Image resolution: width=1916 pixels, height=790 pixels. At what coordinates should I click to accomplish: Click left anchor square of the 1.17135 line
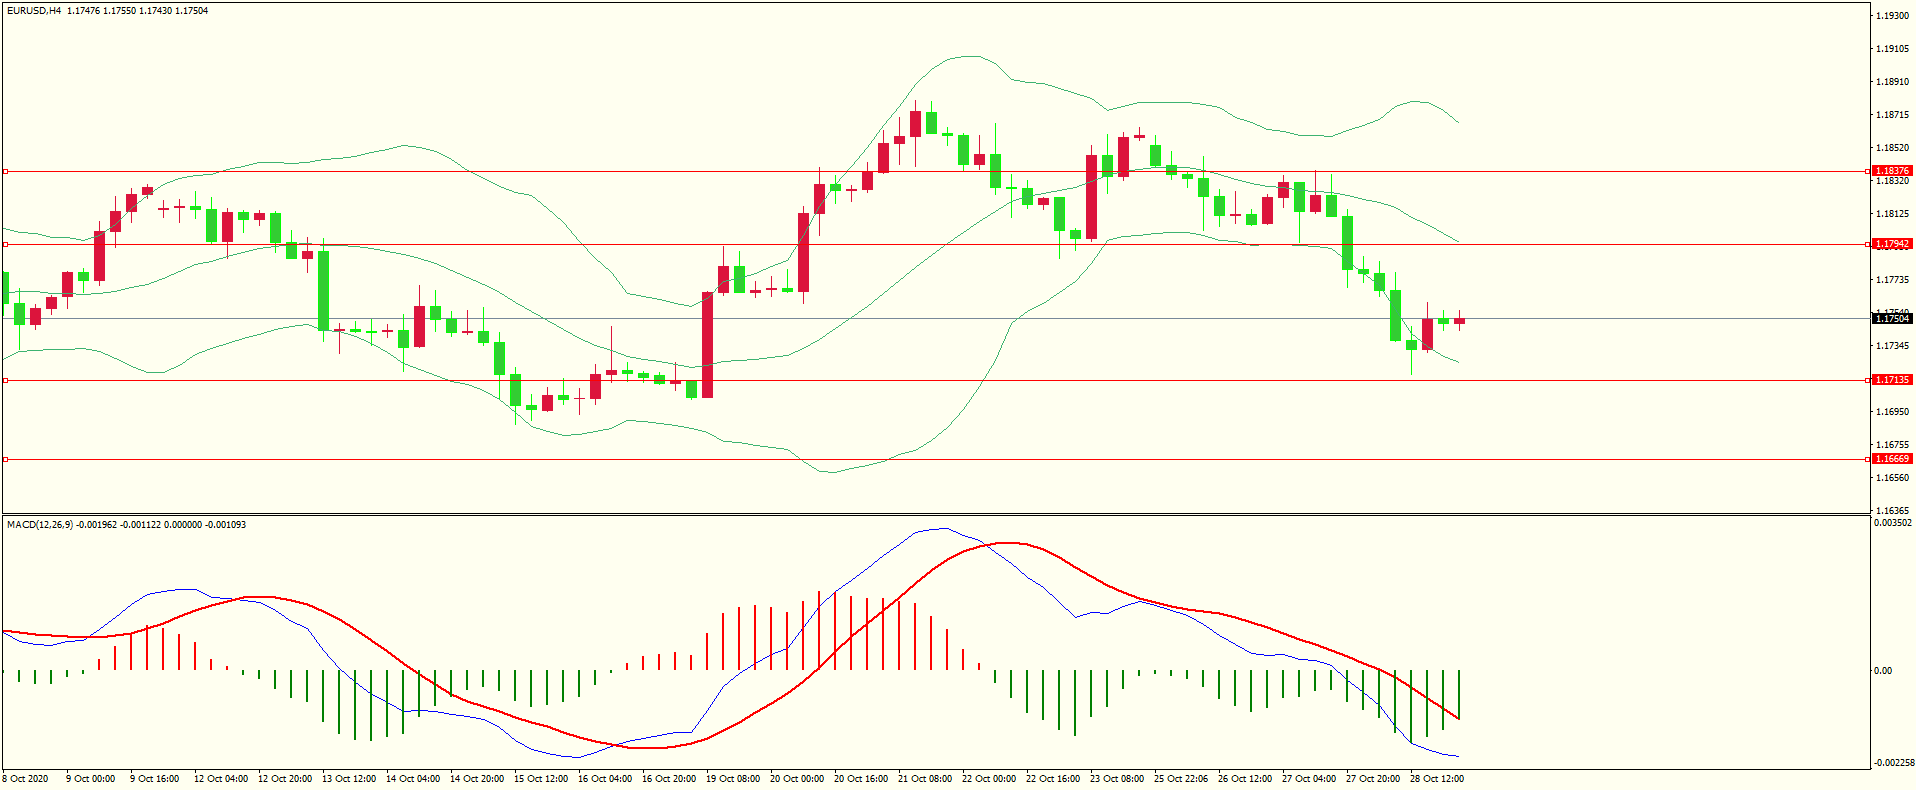pos(5,380)
